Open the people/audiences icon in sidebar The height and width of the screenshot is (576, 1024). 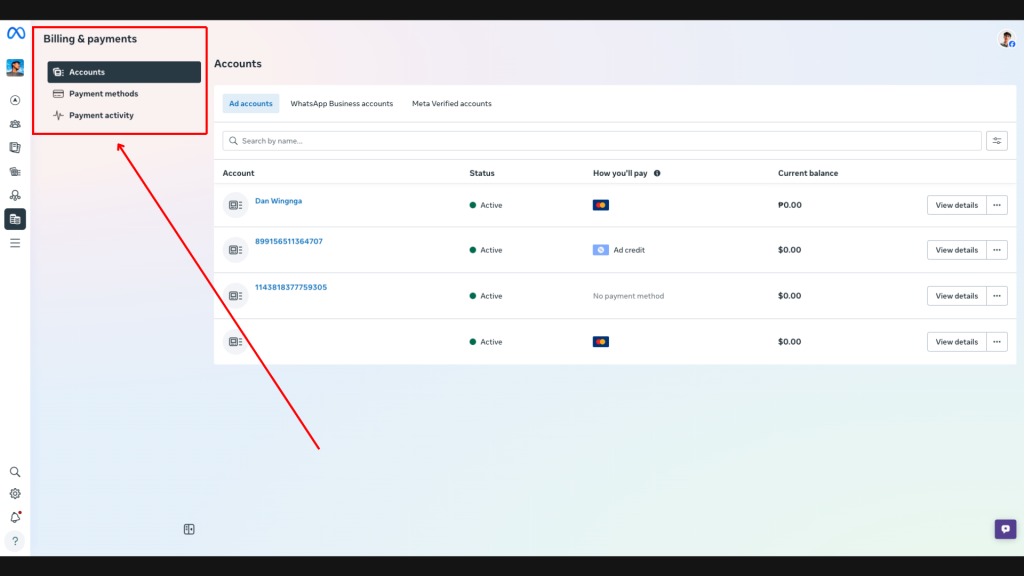point(15,124)
